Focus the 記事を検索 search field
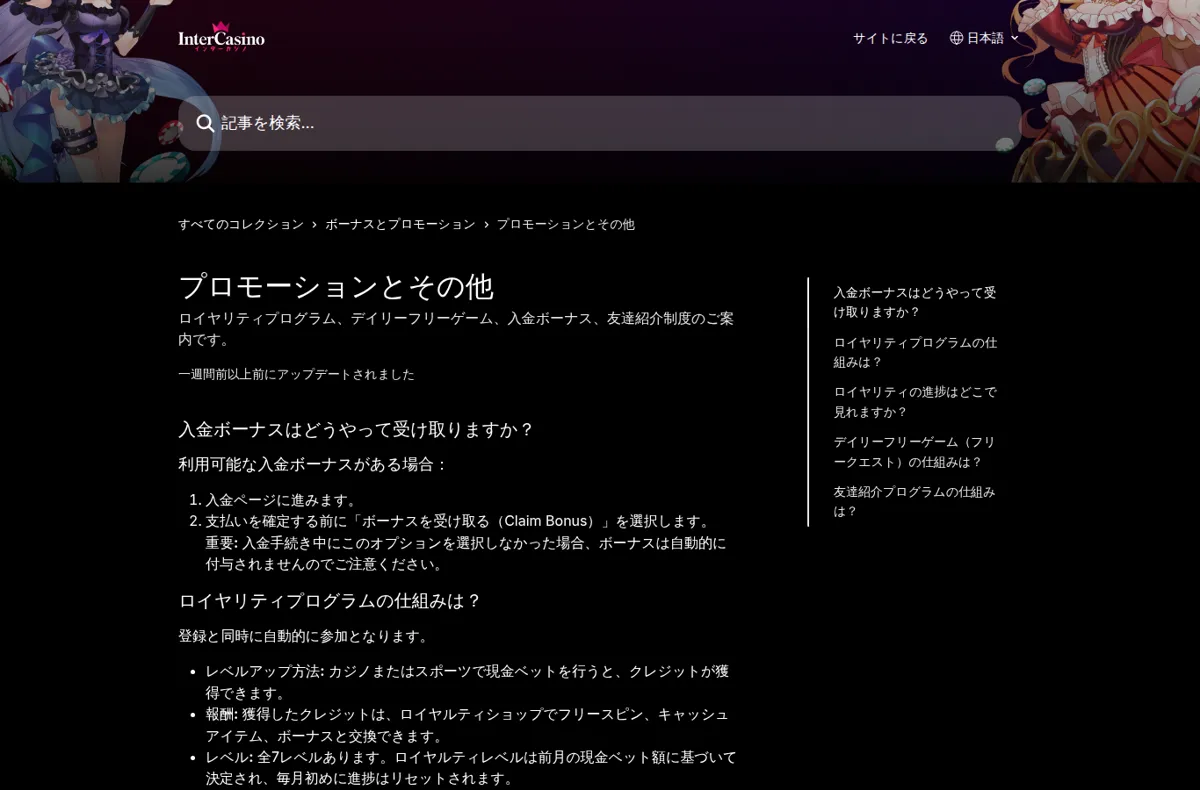Screen dimensions: 1200x790 (x=600, y=123)
